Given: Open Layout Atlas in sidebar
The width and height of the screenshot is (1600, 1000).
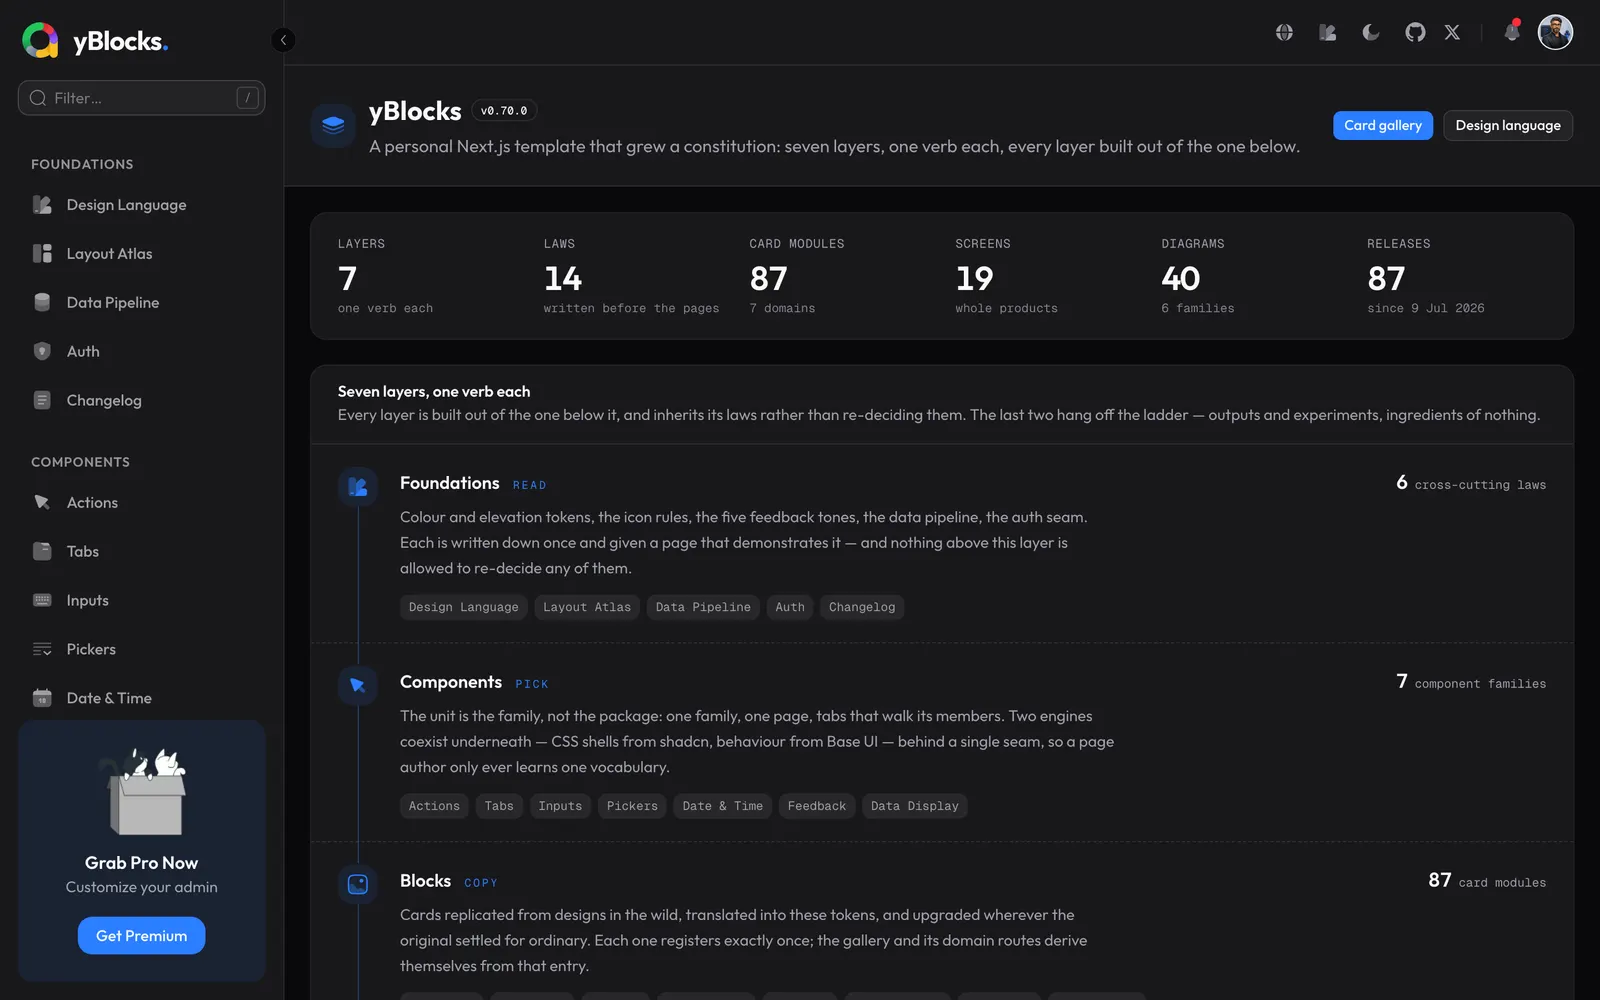Looking at the screenshot, I should 141,254.
